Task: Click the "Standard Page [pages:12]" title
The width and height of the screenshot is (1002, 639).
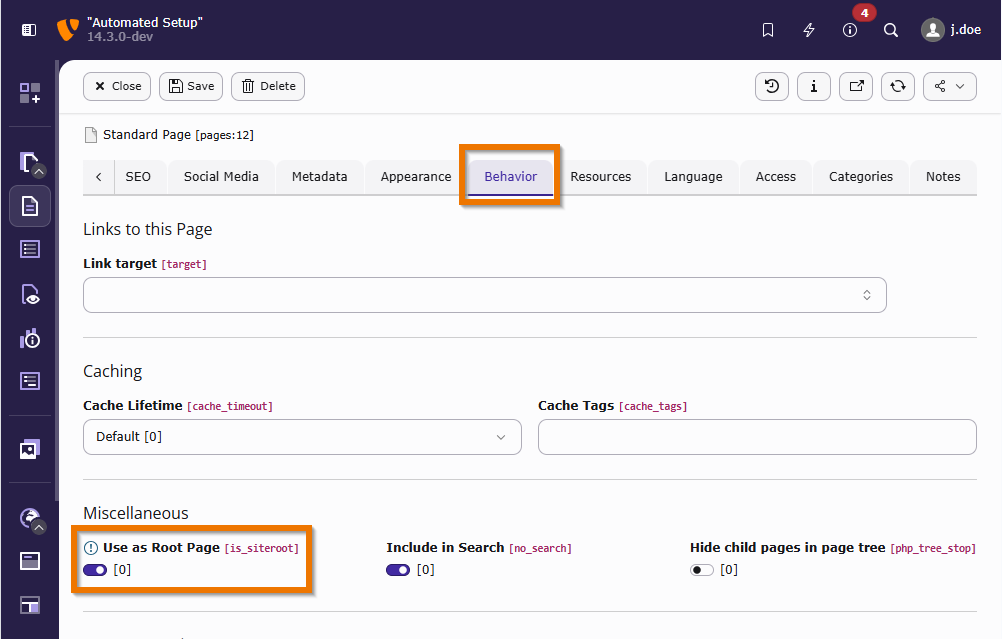Action: tap(178, 135)
